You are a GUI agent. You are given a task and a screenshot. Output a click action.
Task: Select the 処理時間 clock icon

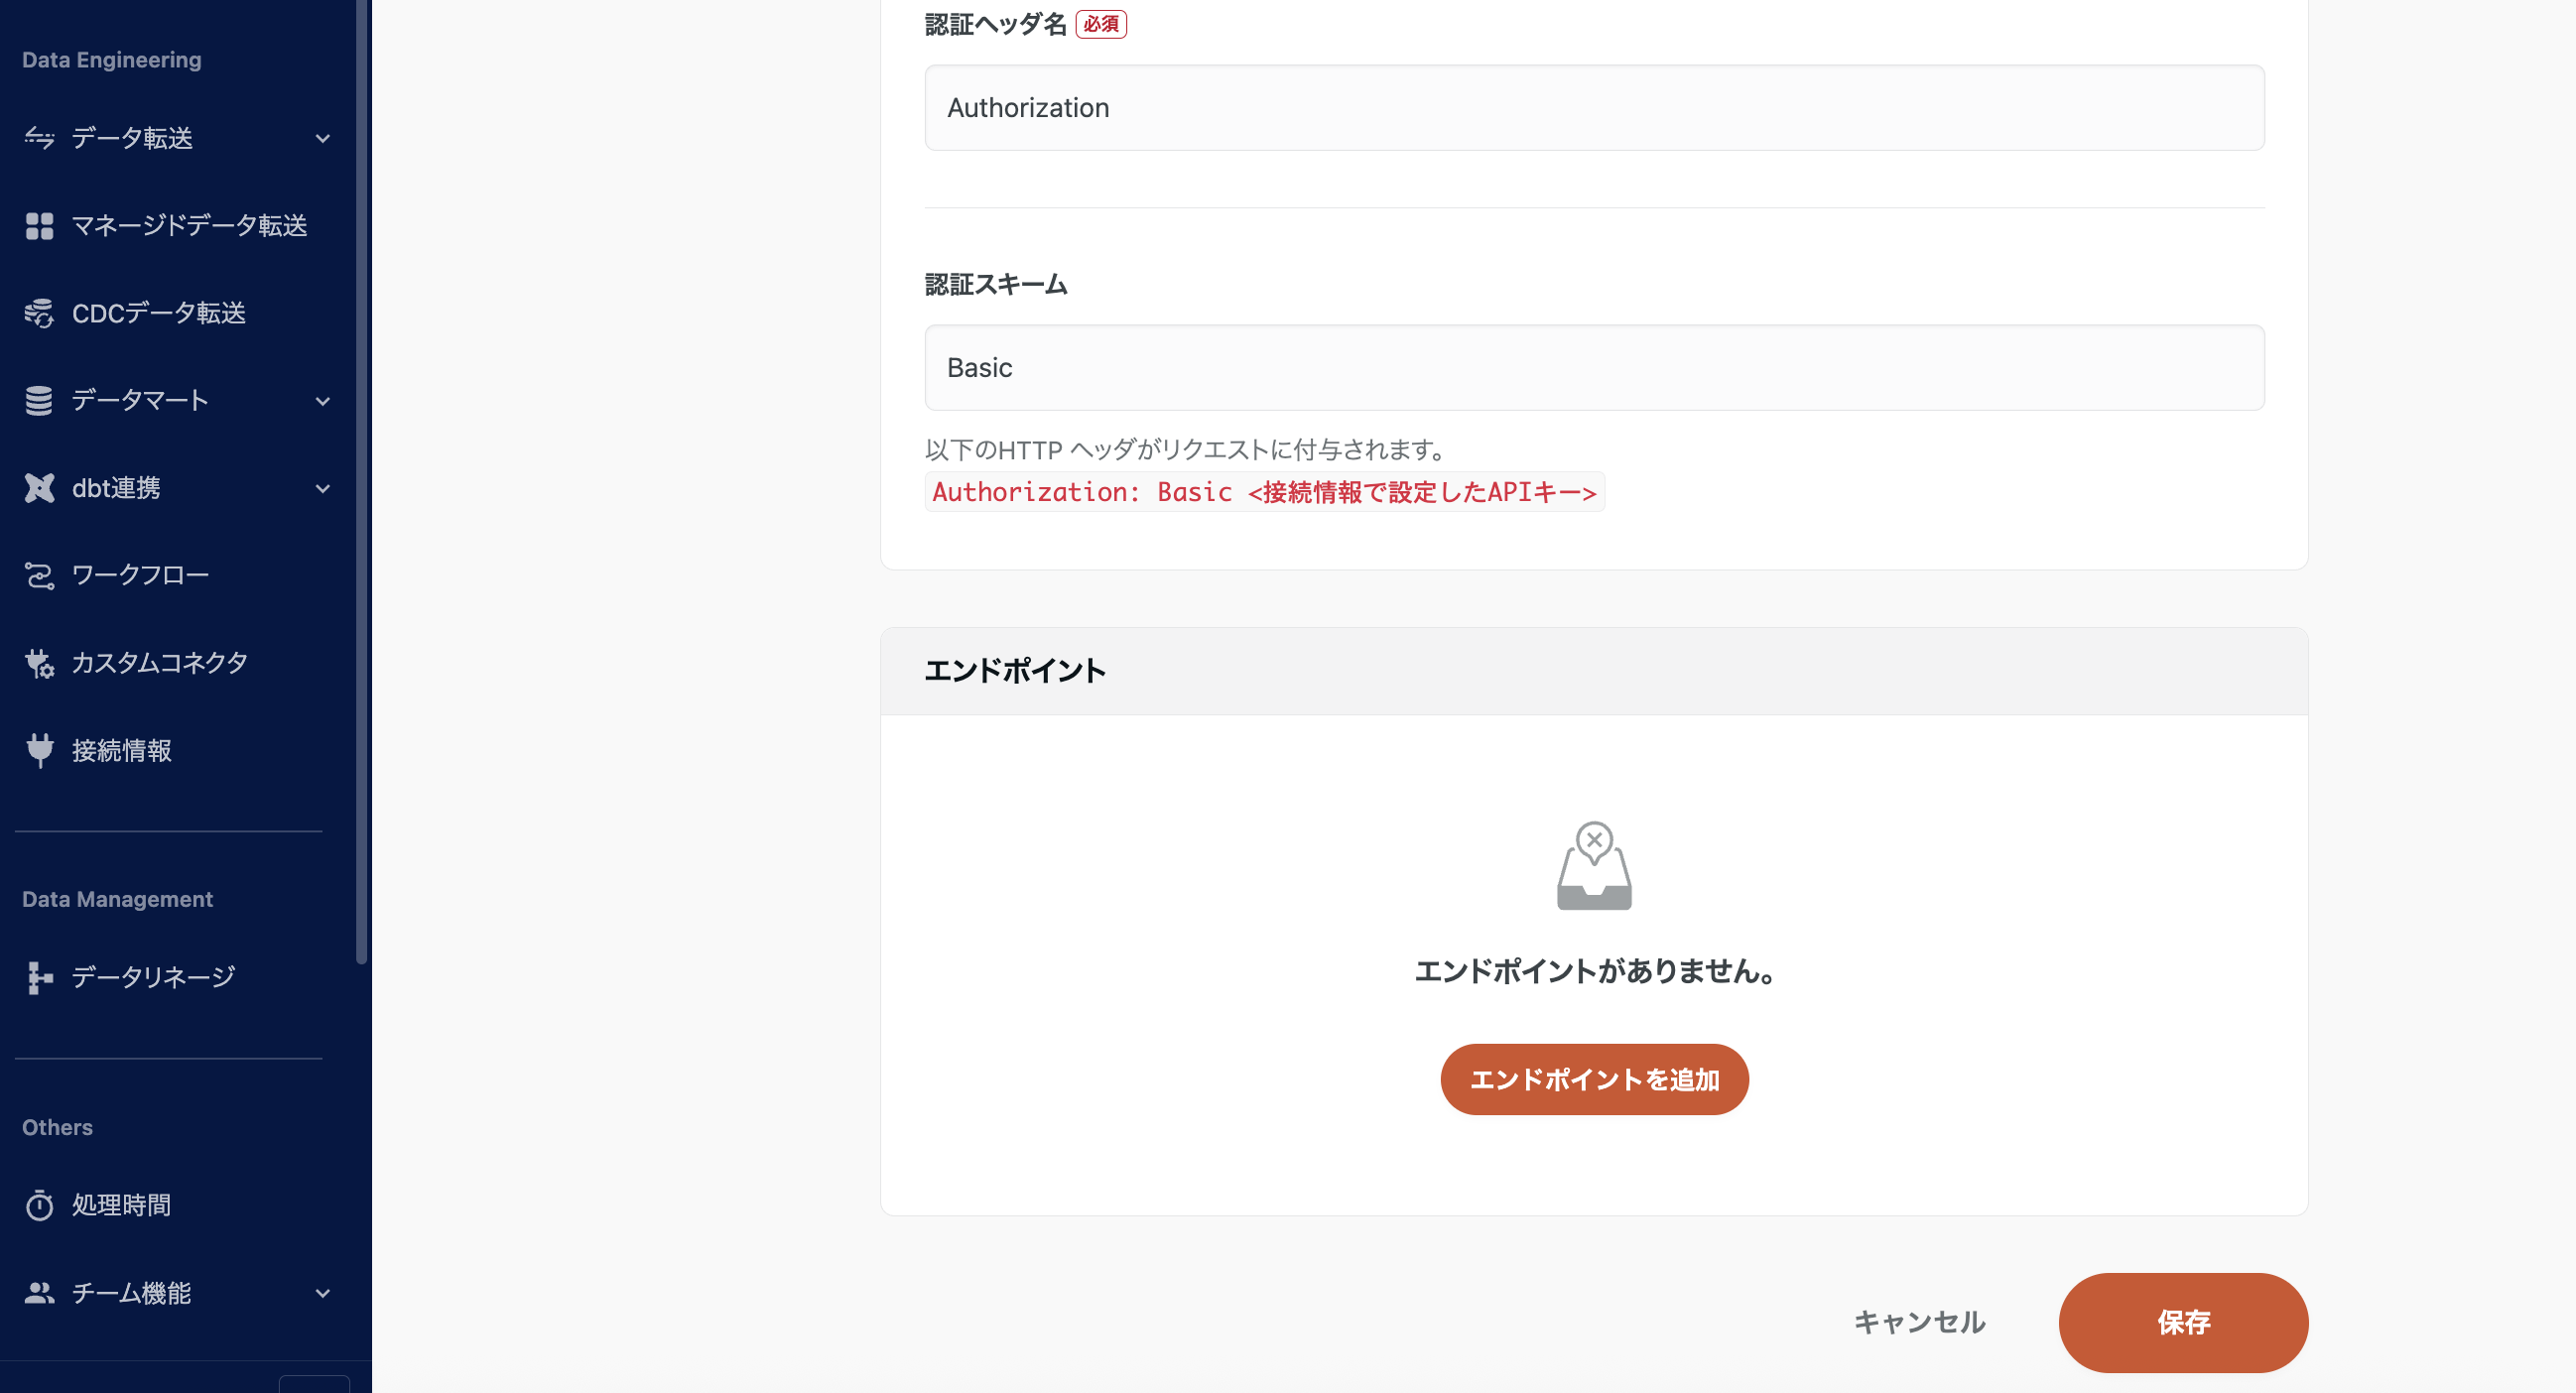[40, 1205]
